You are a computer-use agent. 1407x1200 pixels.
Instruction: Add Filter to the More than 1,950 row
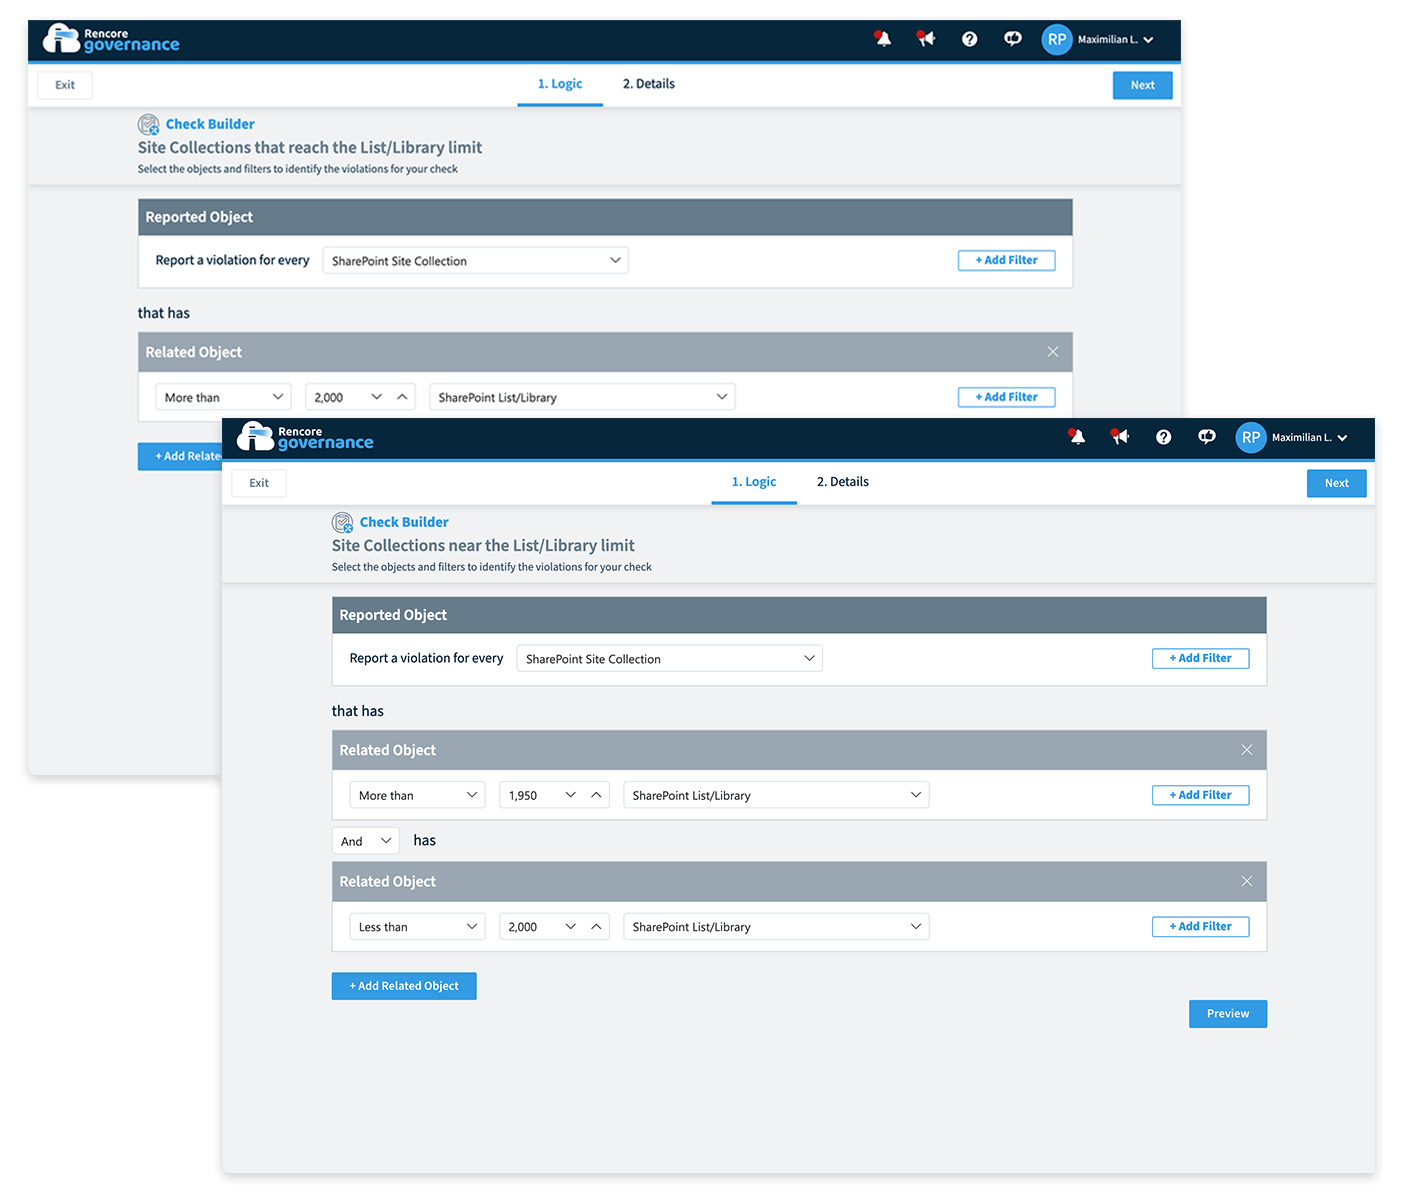coord(1201,795)
